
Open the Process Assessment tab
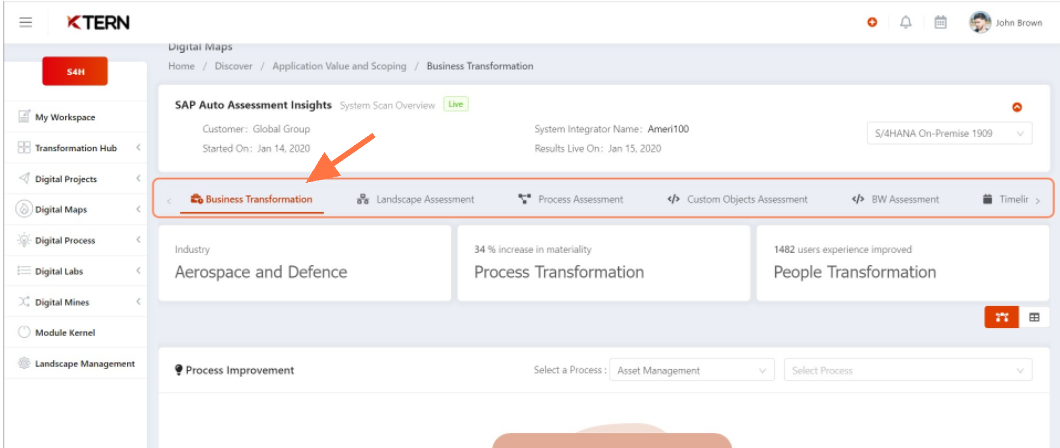(x=571, y=199)
